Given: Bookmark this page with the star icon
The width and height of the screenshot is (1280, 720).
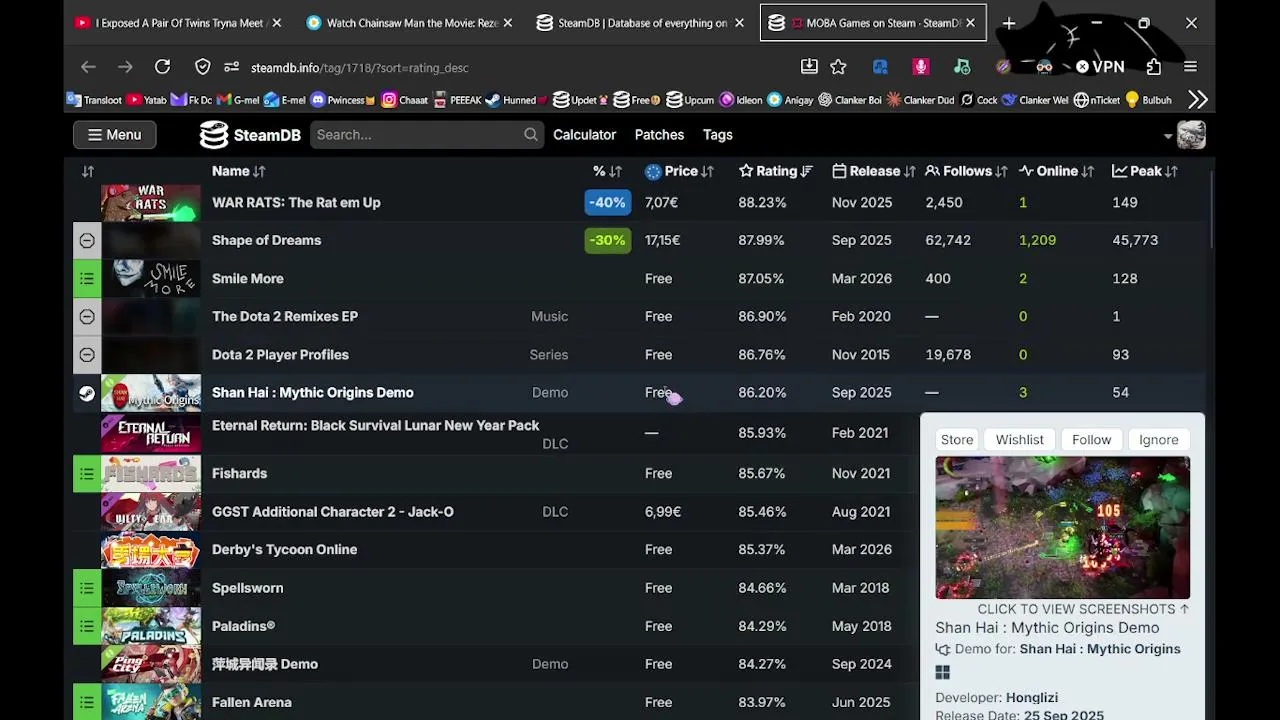Looking at the screenshot, I should pos(838,67).
